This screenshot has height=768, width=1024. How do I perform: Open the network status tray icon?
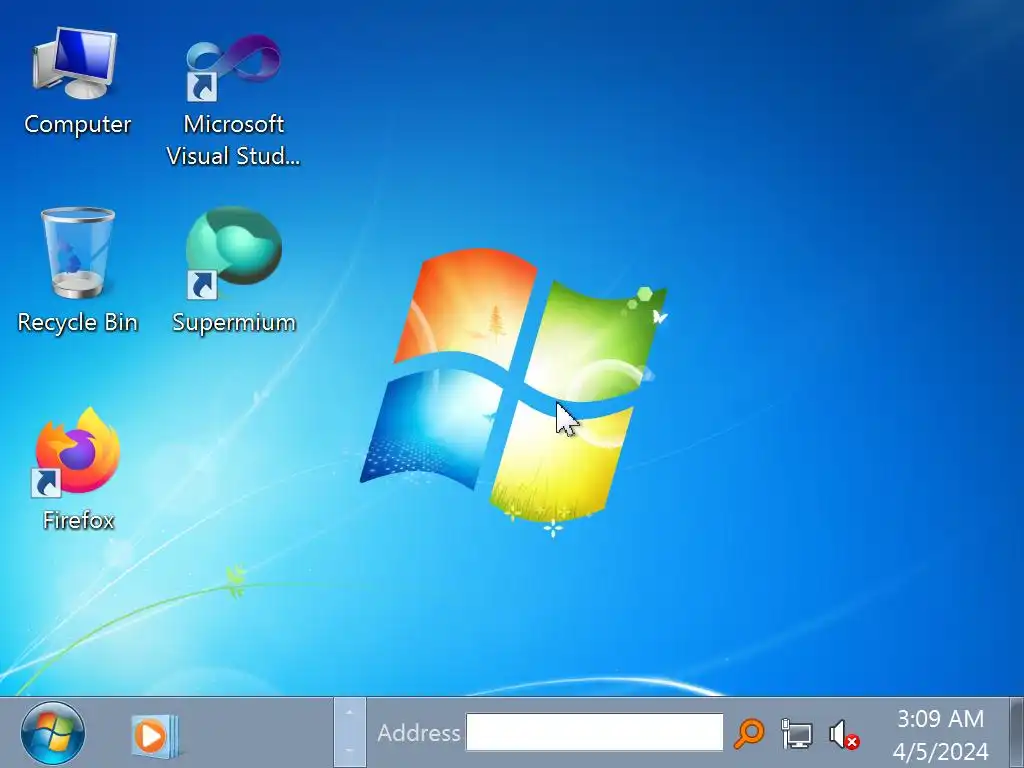click(796, 733)
